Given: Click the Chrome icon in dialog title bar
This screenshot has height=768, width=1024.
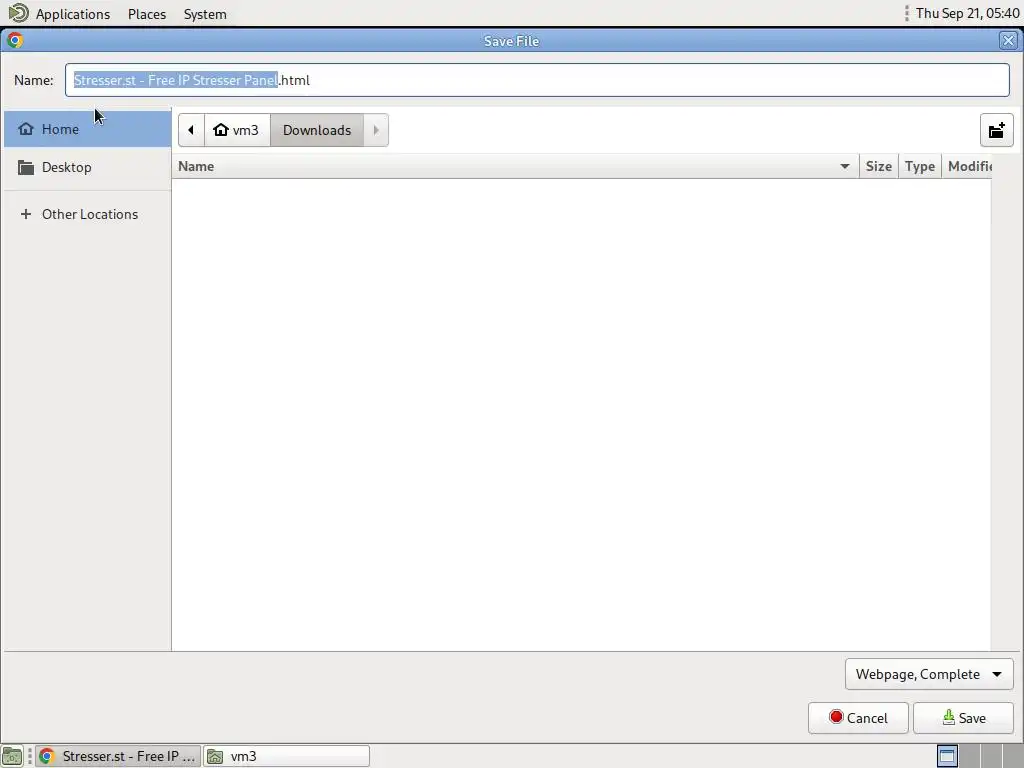Looking at the screenshot, I should pyautogui.click(x=15, y=40).
